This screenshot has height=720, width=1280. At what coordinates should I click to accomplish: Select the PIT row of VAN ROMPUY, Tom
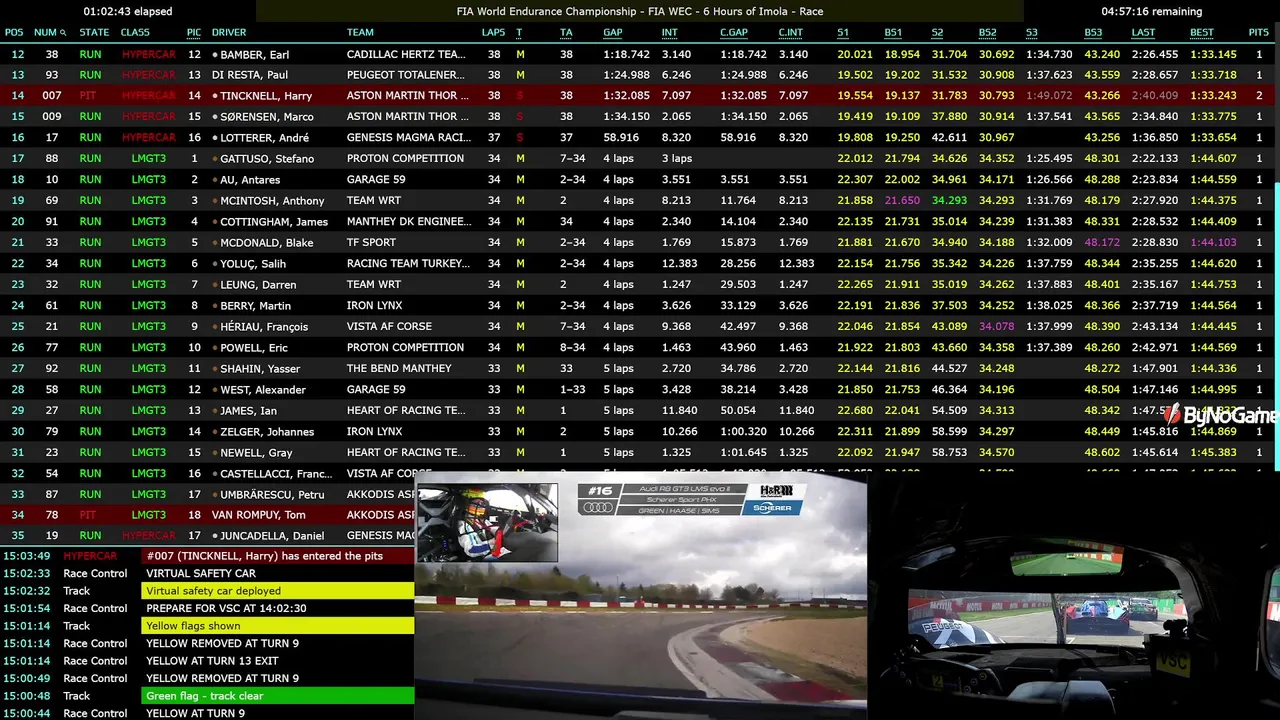pyautogui.click(x=207, y=516)
